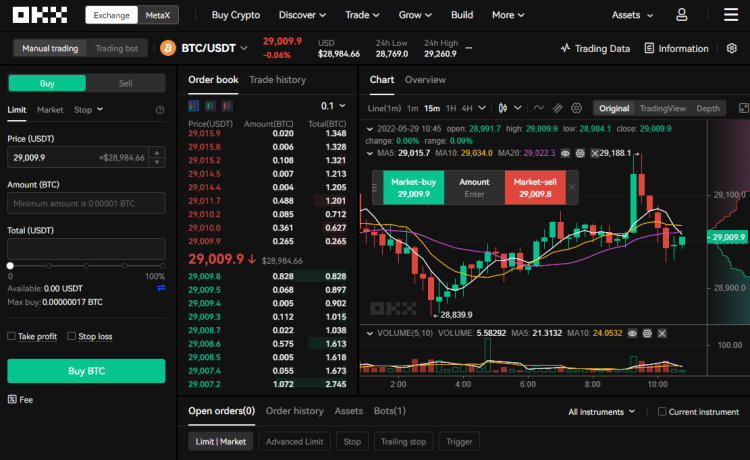
Task: Open the Buy Crypto link
Action: [x=236, y=15]
